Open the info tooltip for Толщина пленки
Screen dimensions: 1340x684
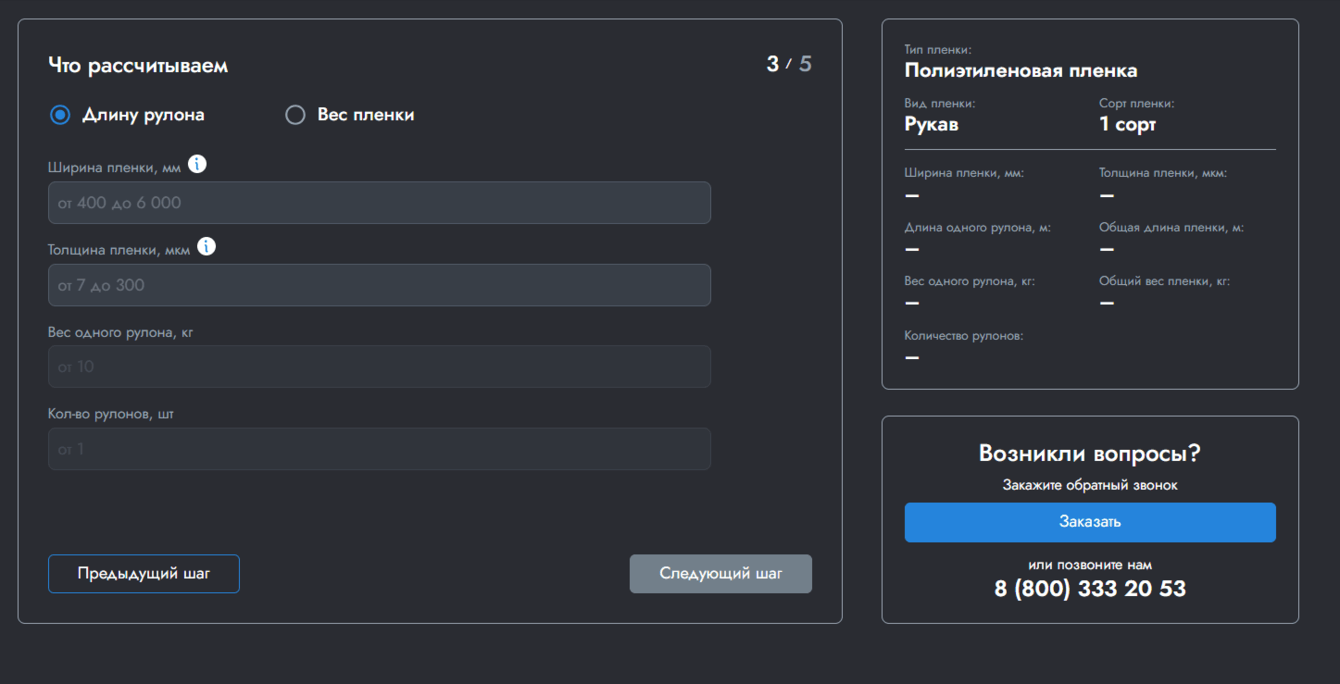206,247
